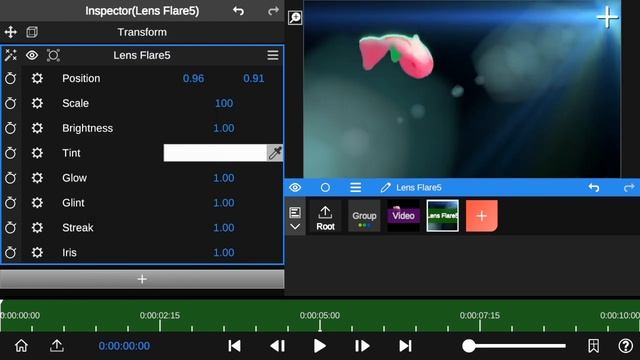Redo in the blue layer bar
Screen dimensions: 640x360
629,187
